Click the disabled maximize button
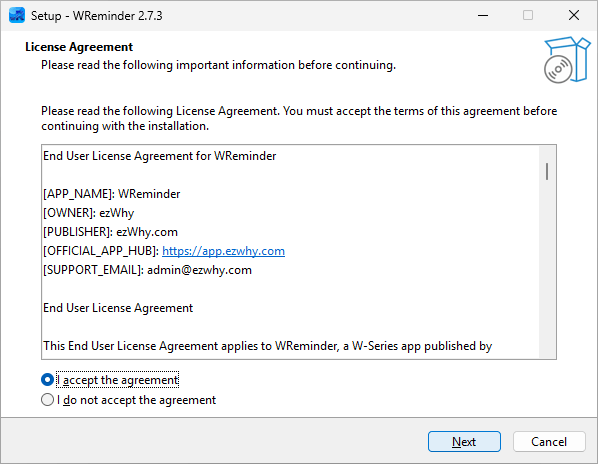This screenshot has height=464, width=598. coord(528,15)
